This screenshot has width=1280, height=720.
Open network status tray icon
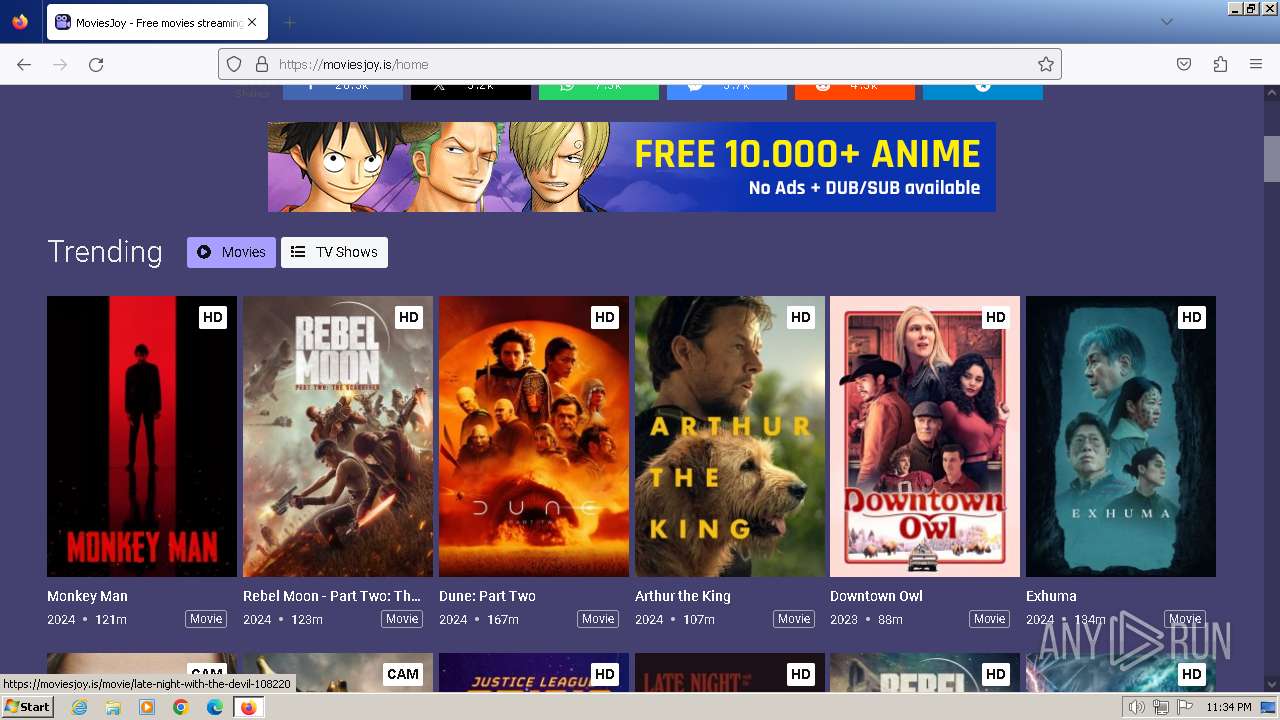[x=1161, y=707]
